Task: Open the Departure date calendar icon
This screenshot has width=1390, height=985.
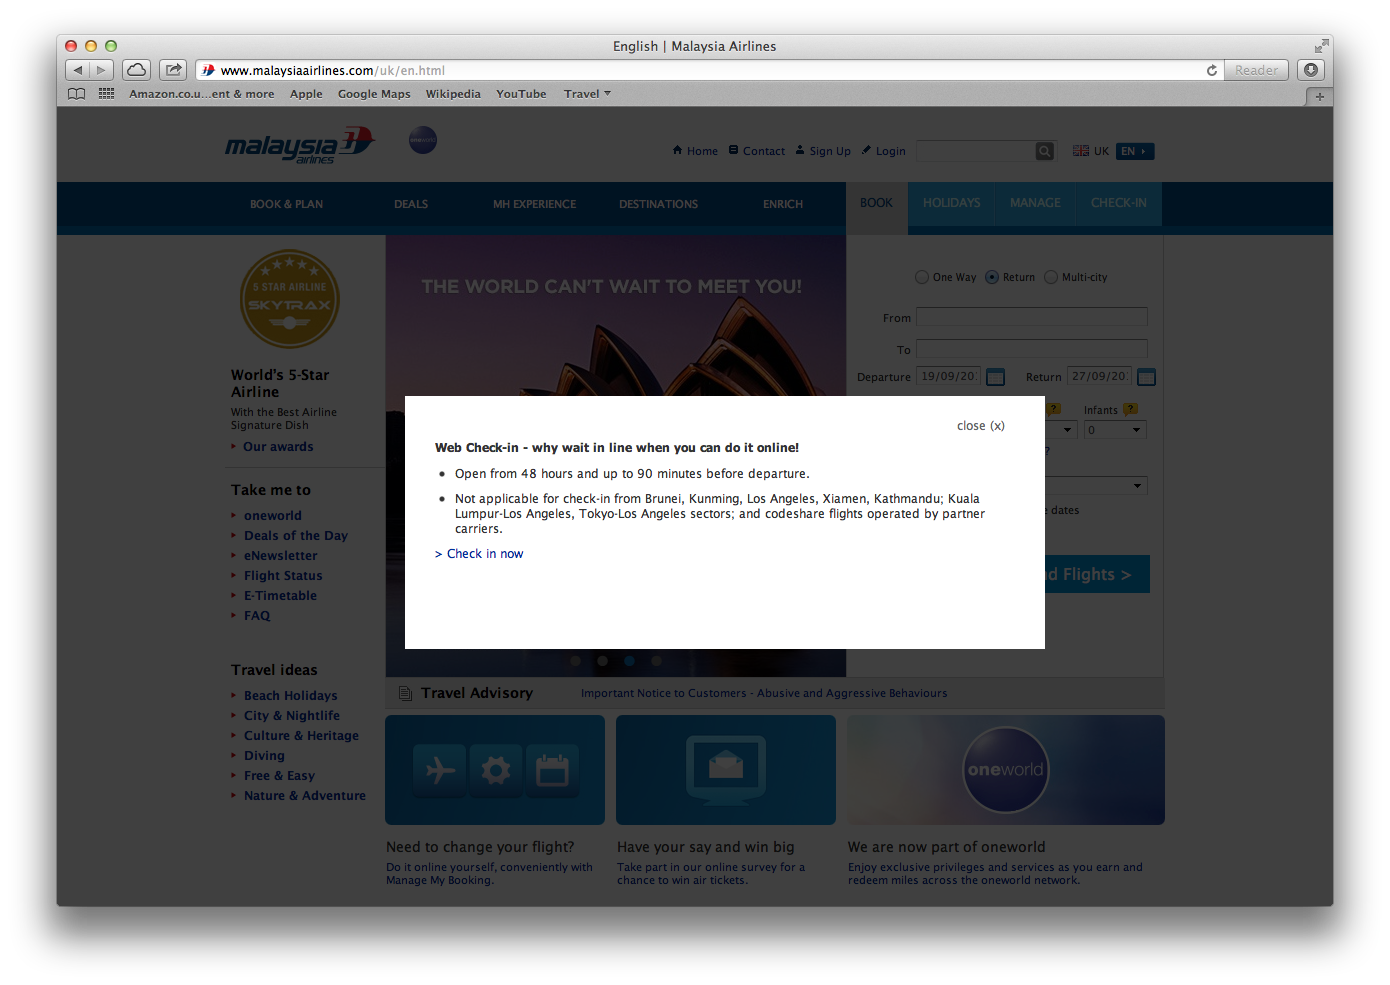Action: pos(995,377)
